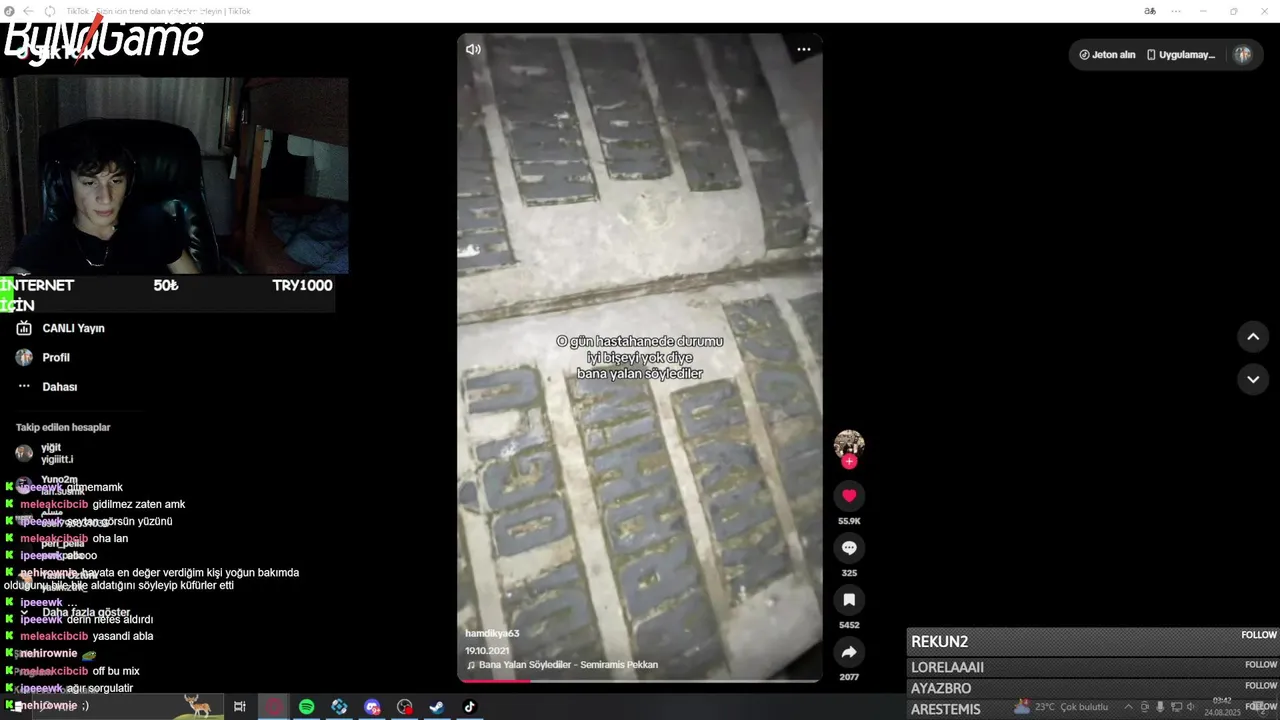Open the red circle taskbar app
This screenshot has width=1280, height=720.
point(273,707)
